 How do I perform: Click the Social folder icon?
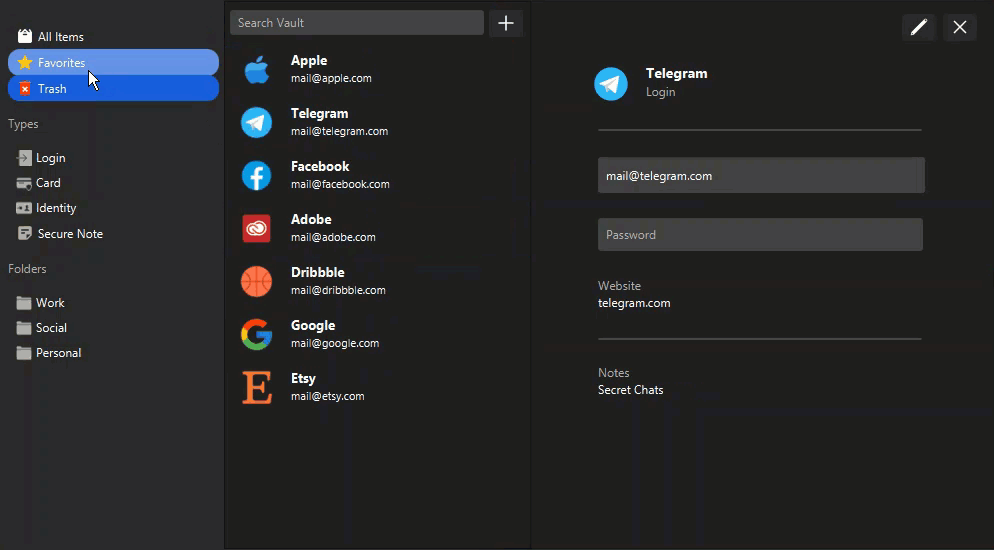tap(24, 328)
